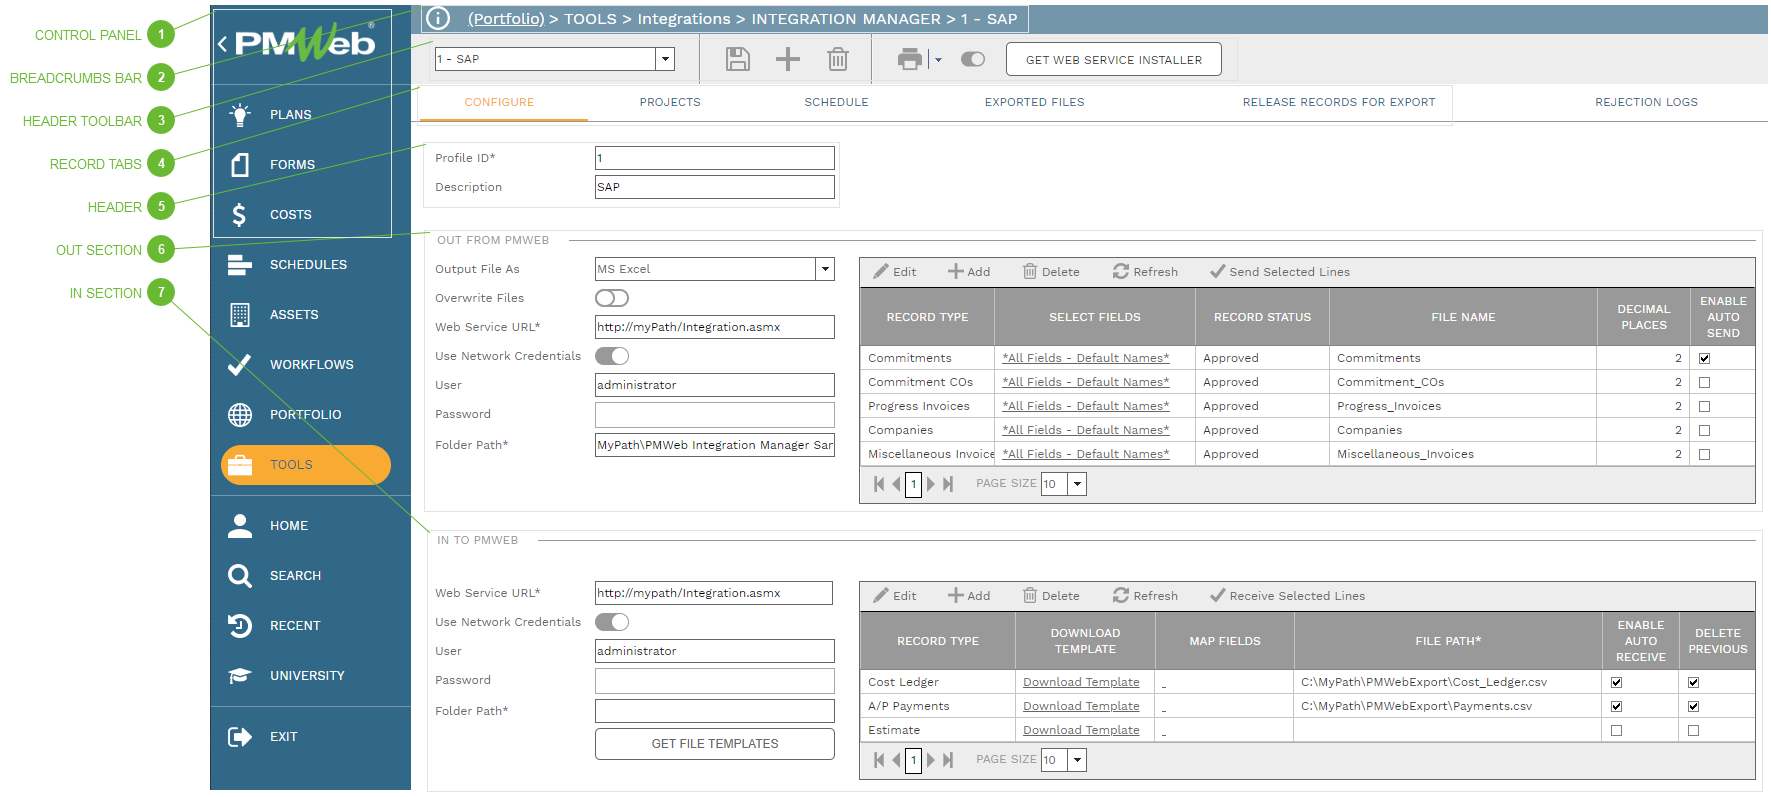Open the 1 - SAP profile dropdown
Image resolution: width=1771 pixels, height=797 pixels.
[x=665, y=59]
